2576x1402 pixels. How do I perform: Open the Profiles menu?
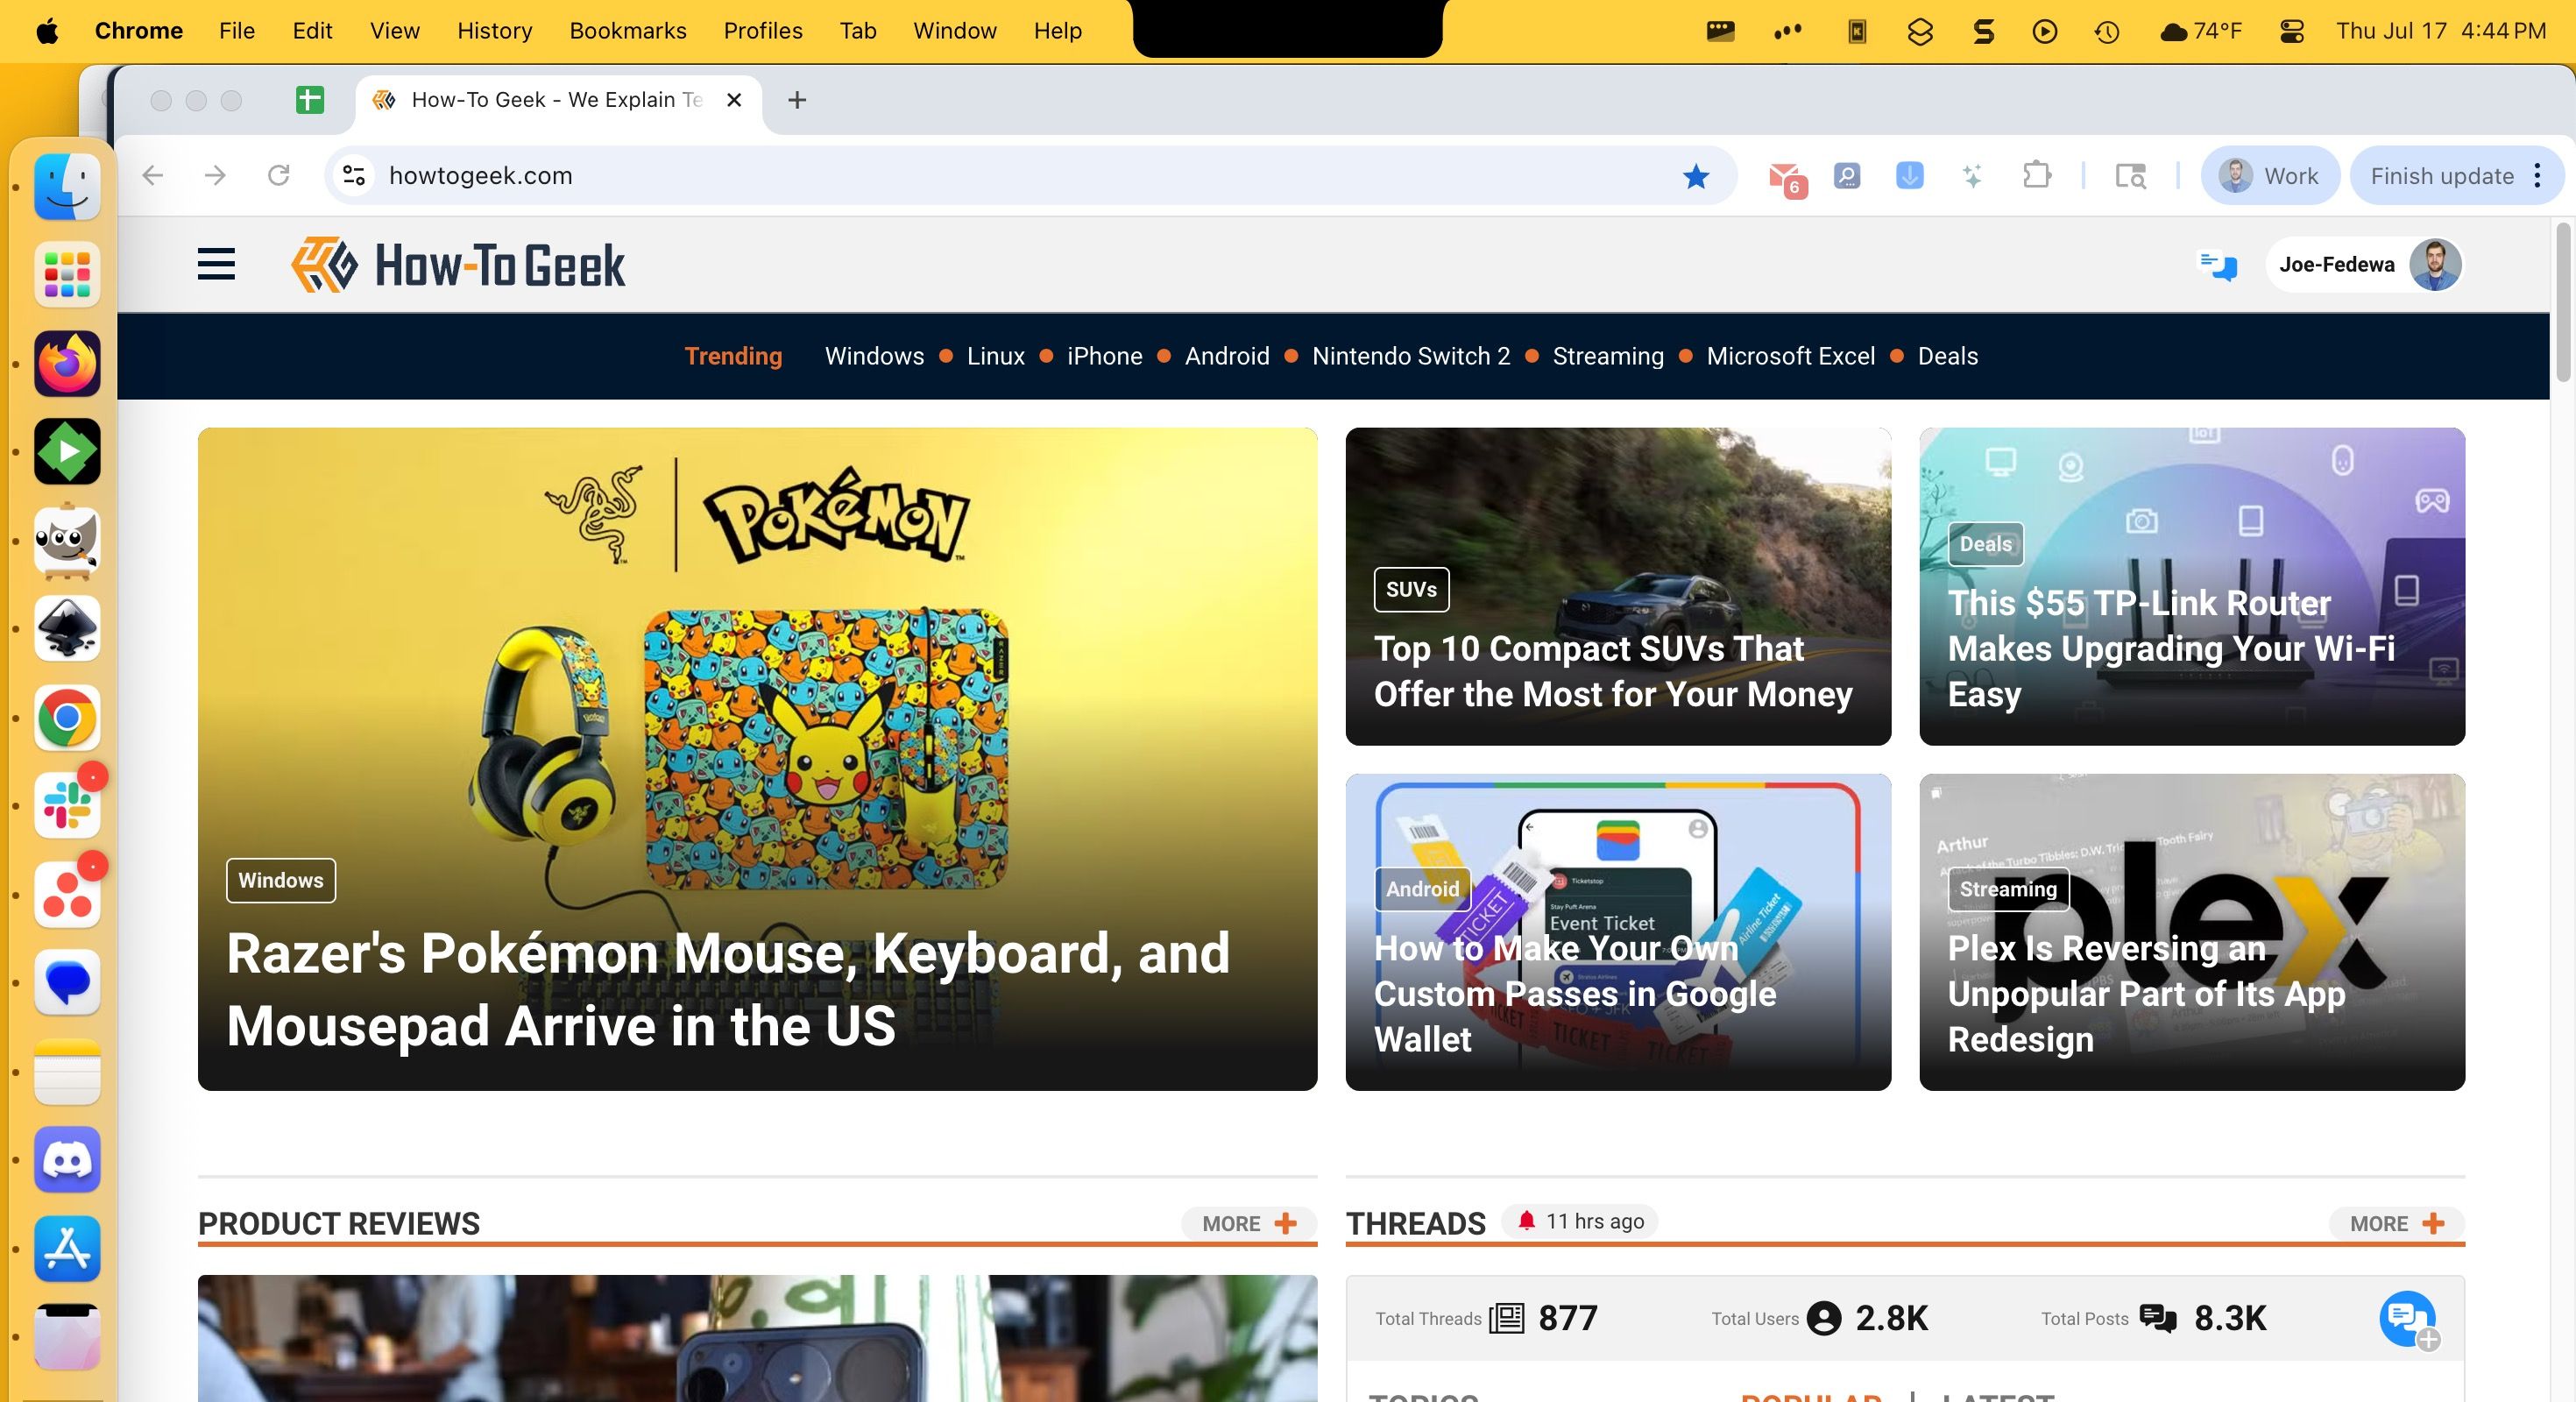click(763, 31)
